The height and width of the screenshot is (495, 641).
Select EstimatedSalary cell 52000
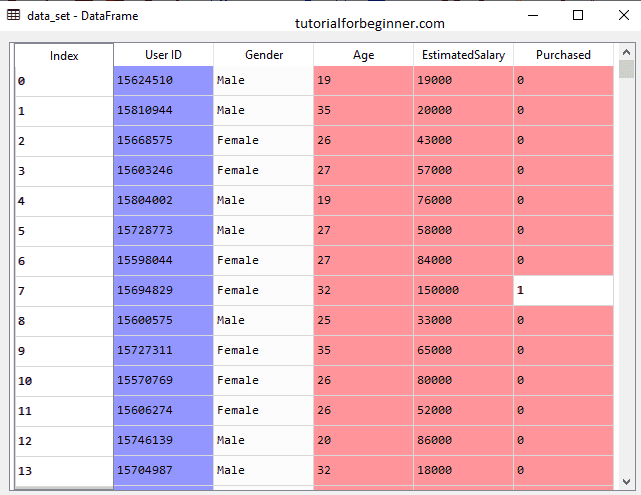click(x=464, y=410)
